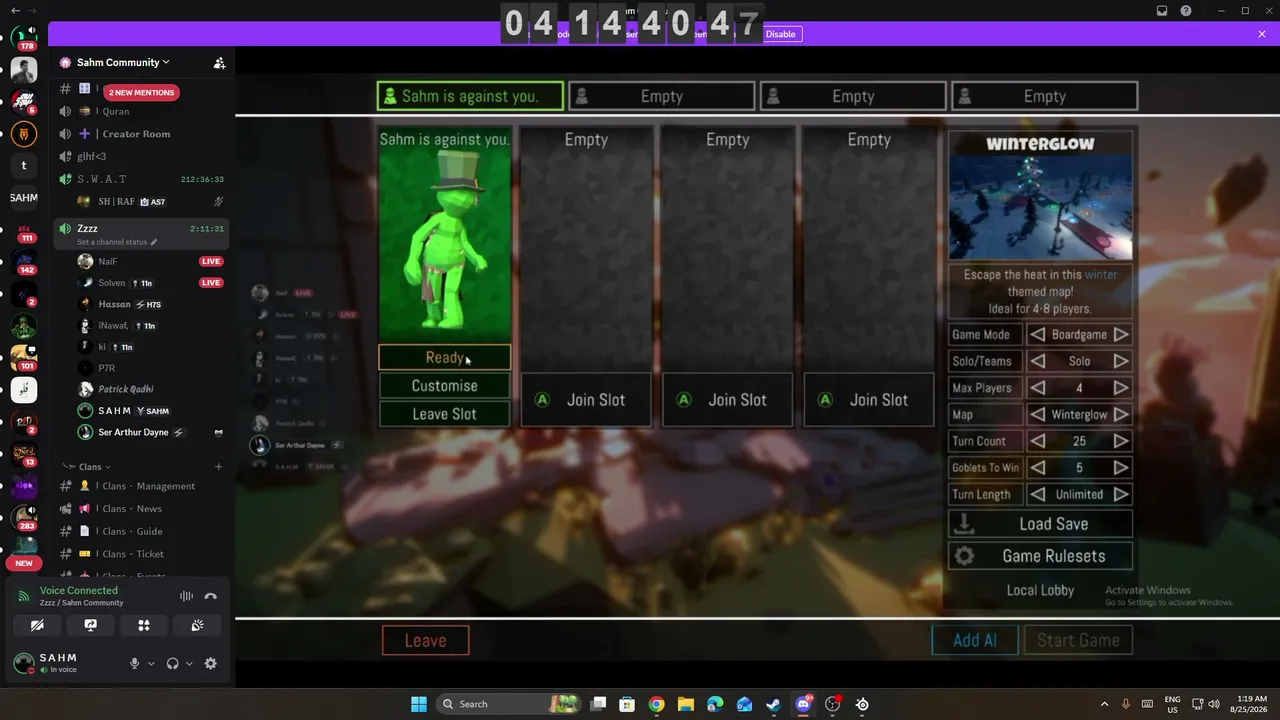Viewport: 1280px width, 720px height.
Task: Open headphone output options arrow
Action: click(189, 663)
